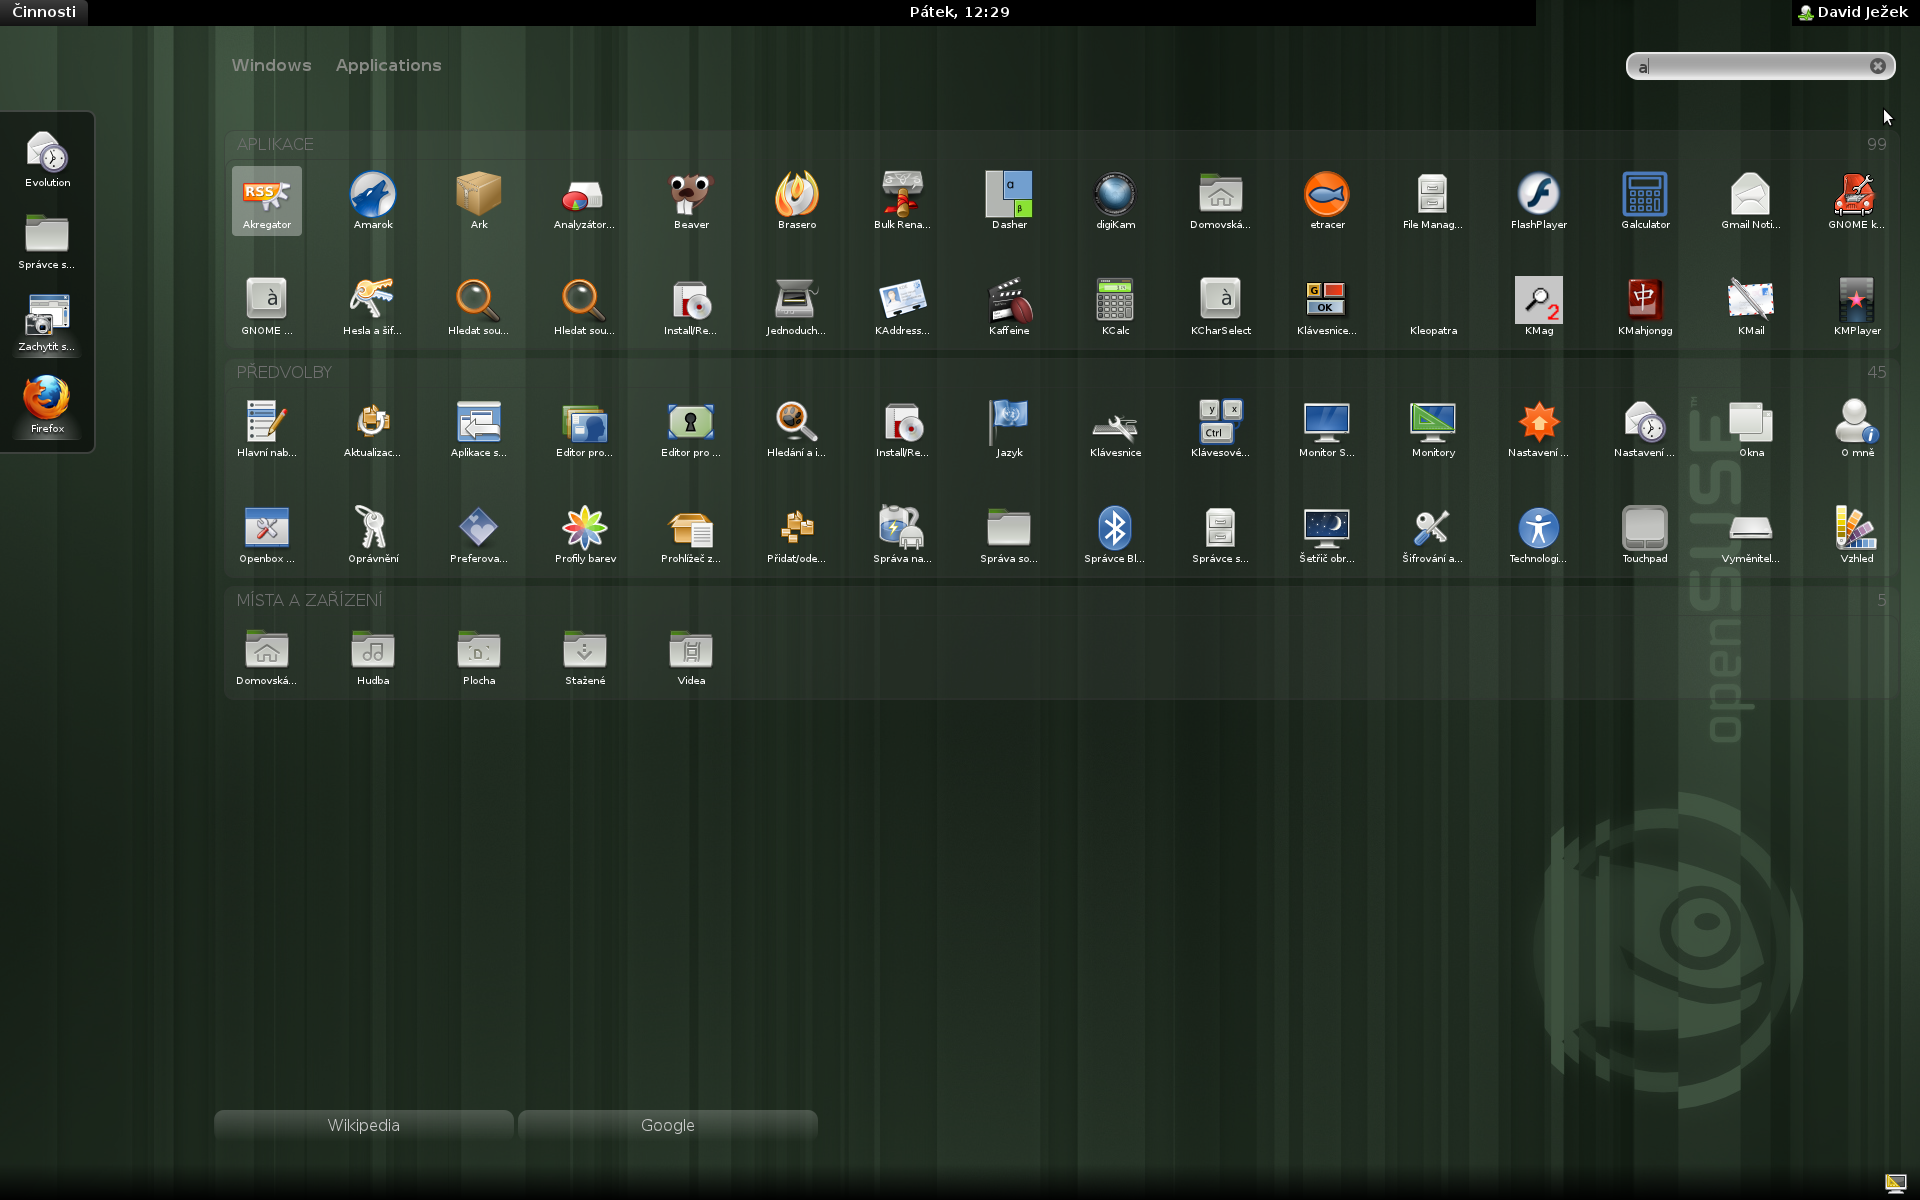Open the David Ježek user menu
This screenshot has width=1920, height=1200.
pyautogui.click(x=1853, y=12)
